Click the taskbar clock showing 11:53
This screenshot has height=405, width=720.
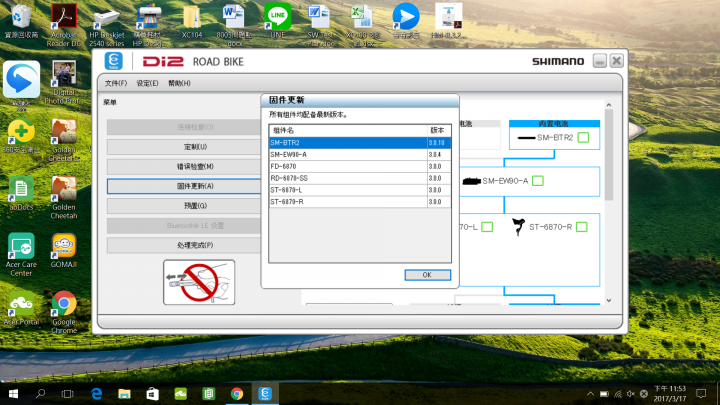click(669, 394)
